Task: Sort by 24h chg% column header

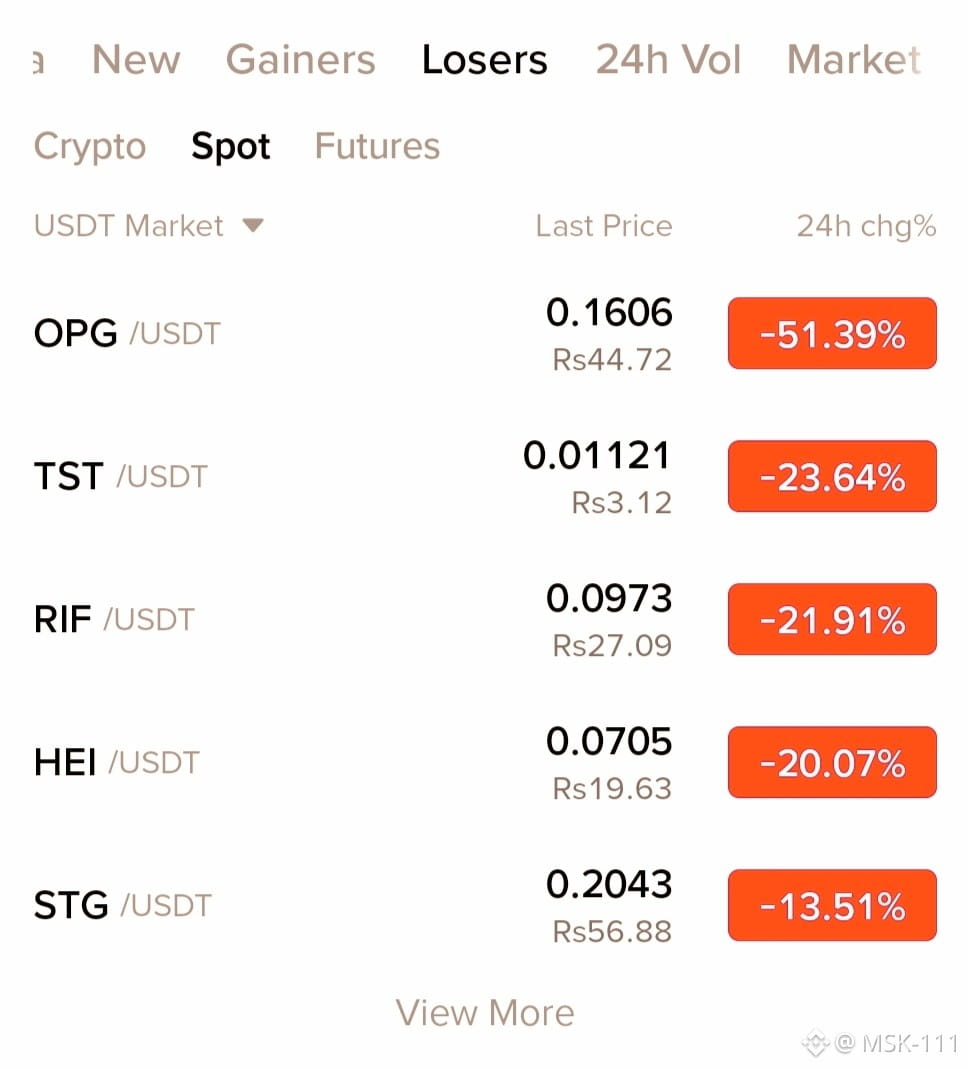Action: point(866,225)
